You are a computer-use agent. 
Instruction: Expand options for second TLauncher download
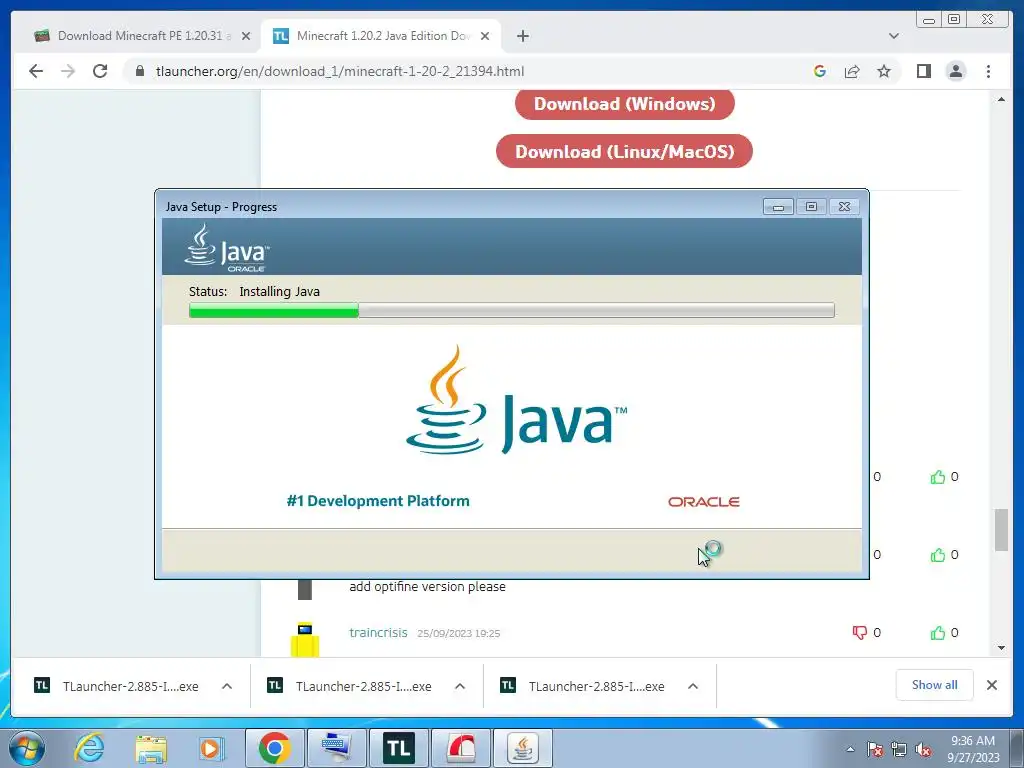460,686
